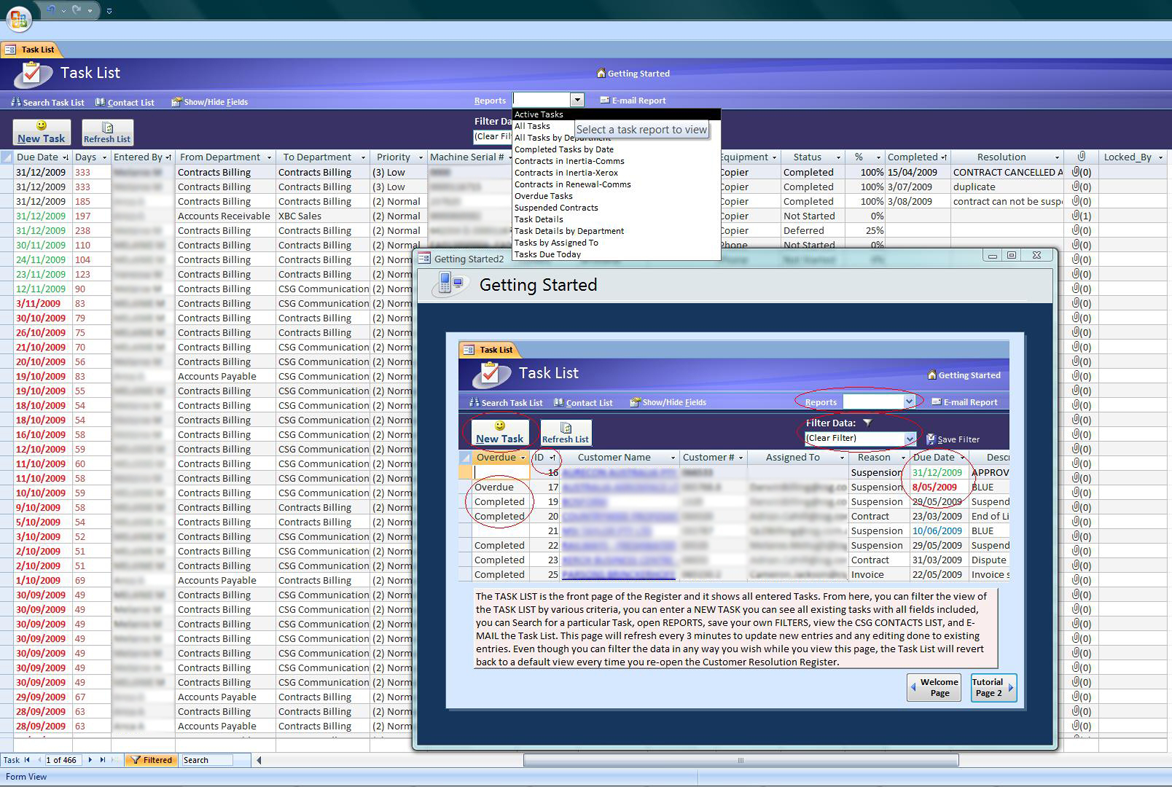Jump to last record in navigator
The width and height of the screenshot is (1172, 787).
coord(102,760)
